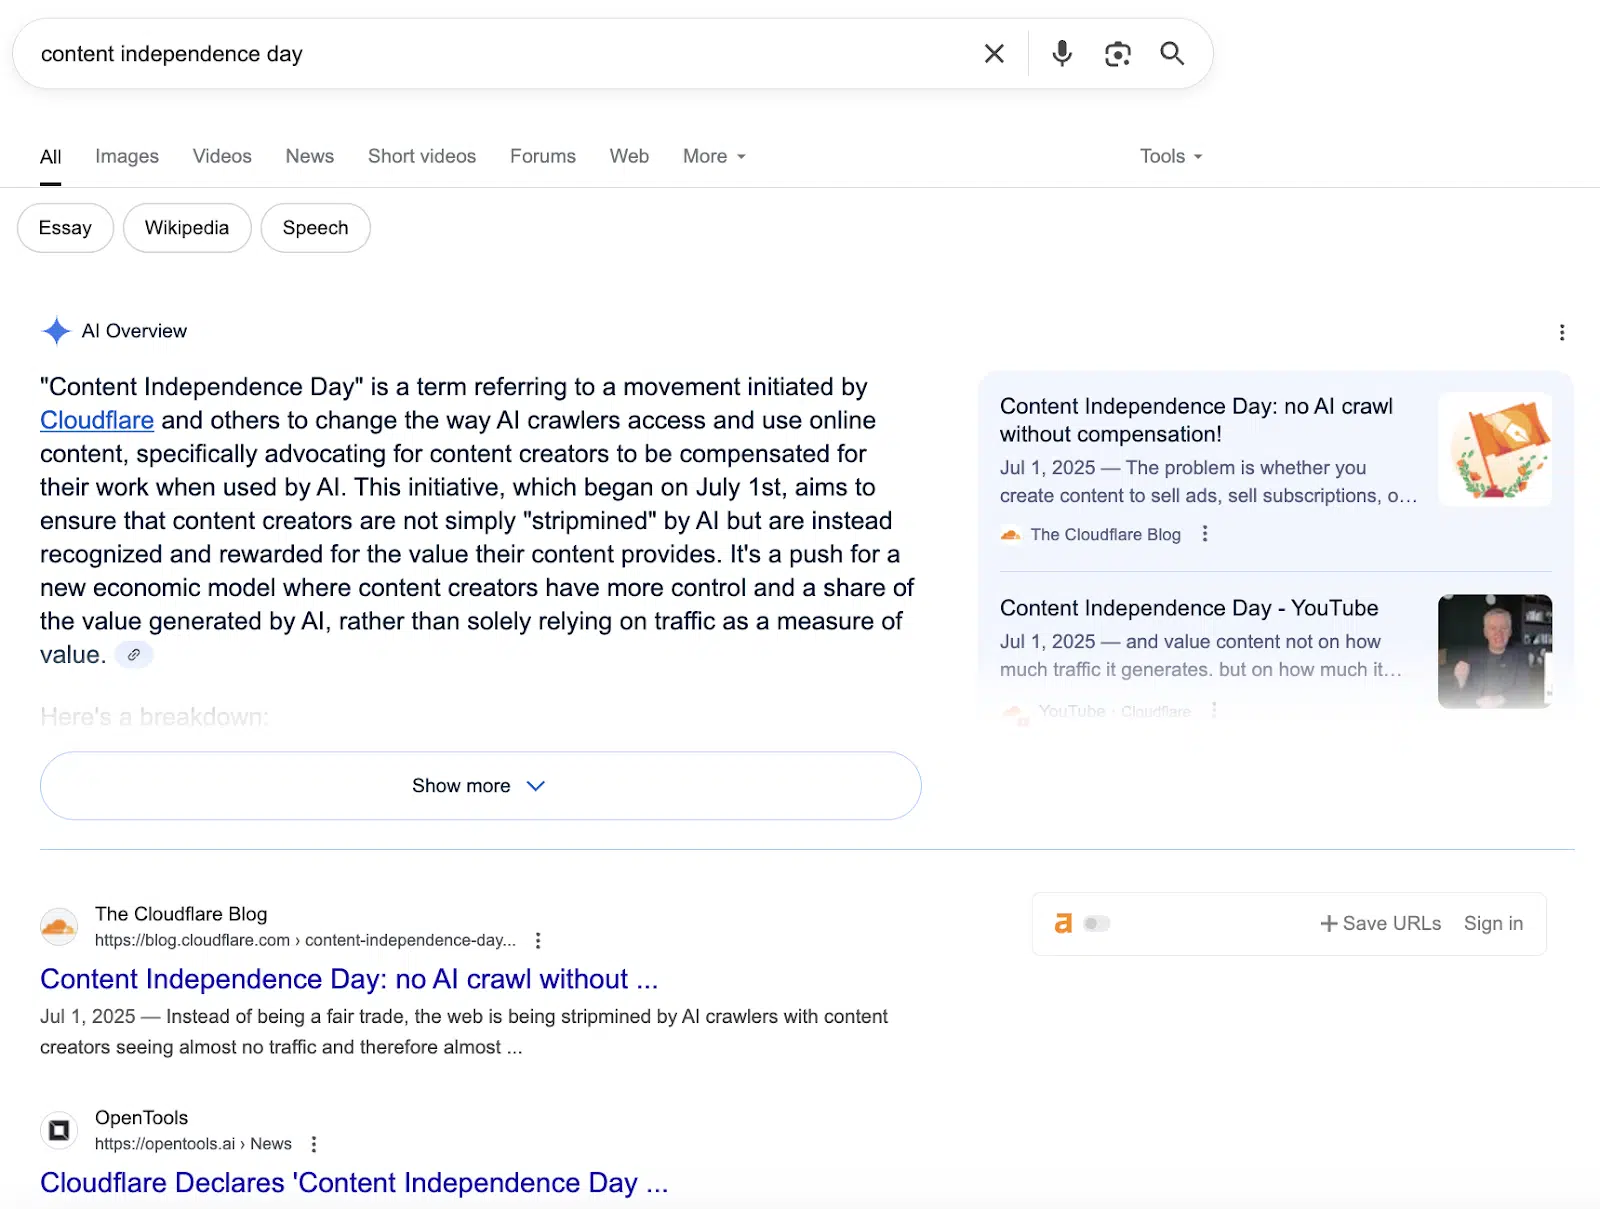
Task: Click Cloudflare favicon in the AI Overview source card
Action: (1011, 535)
